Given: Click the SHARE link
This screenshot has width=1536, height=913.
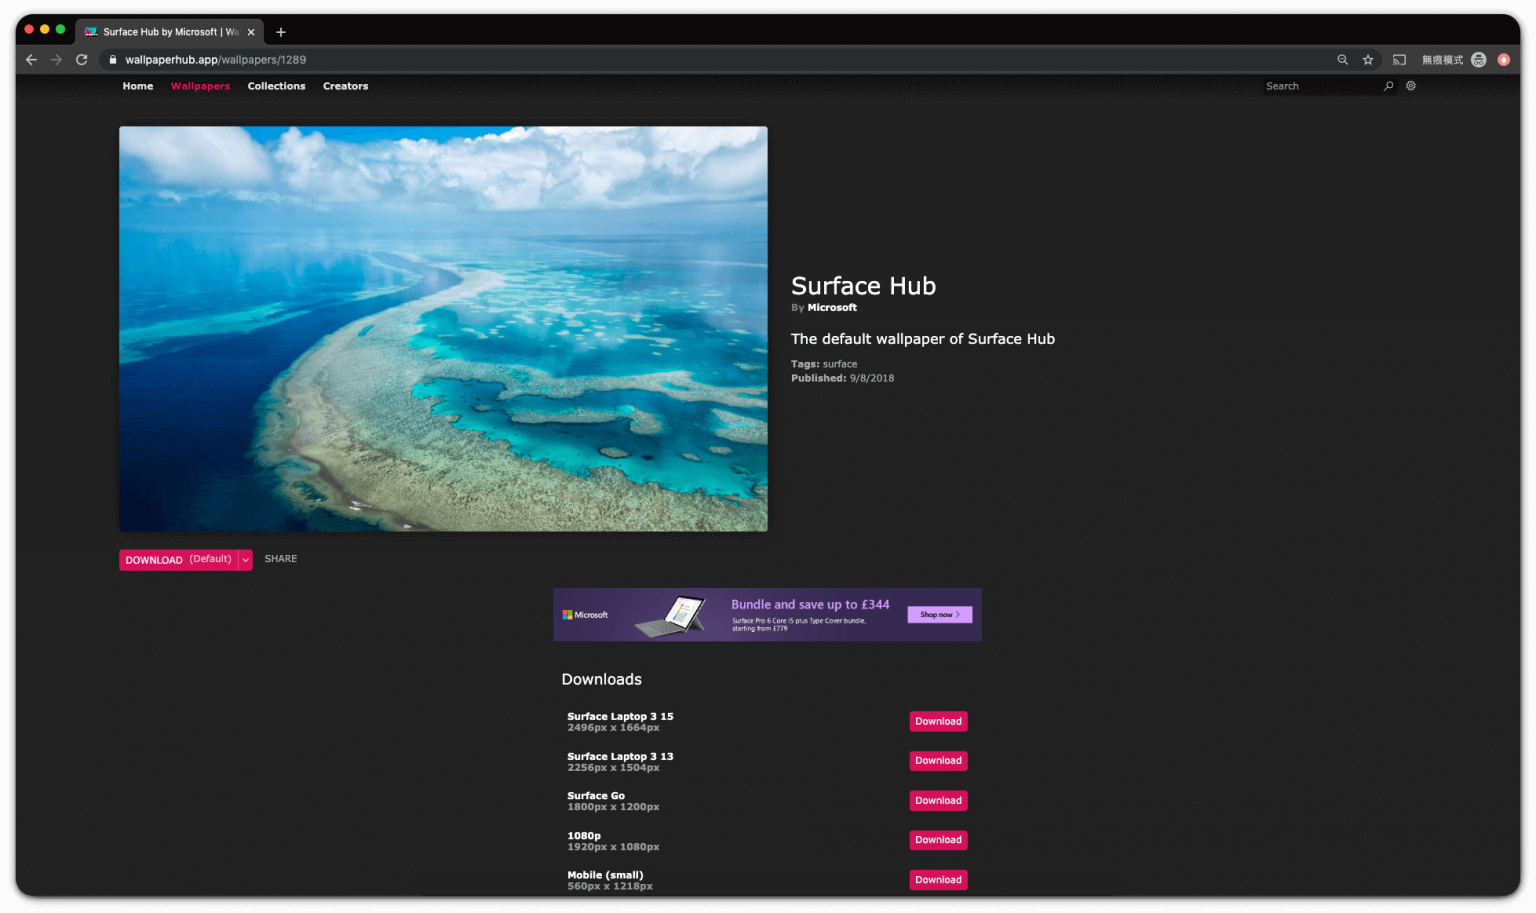Looking at the screenshot, I should click(281, 559).
